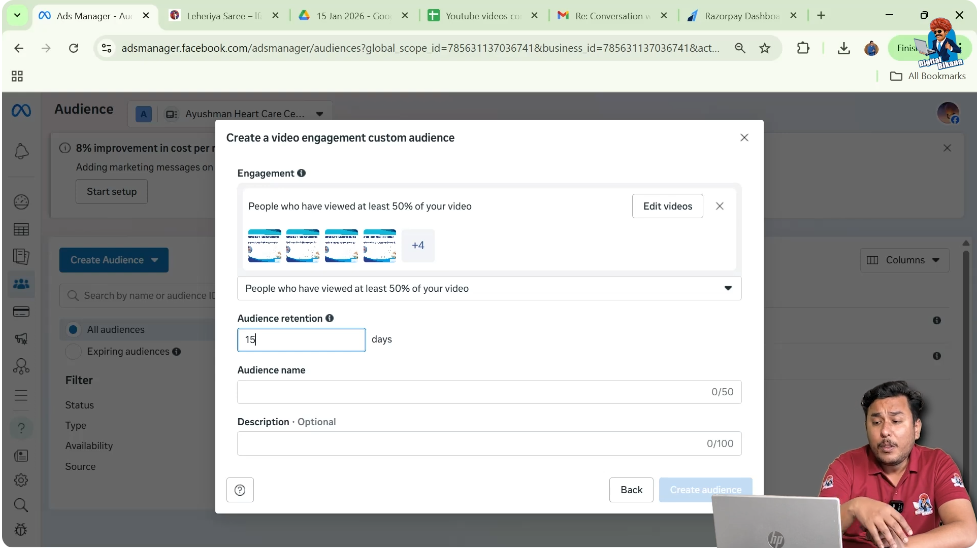
Task: Click Availability filter label
Action: (x=89, y=446)
